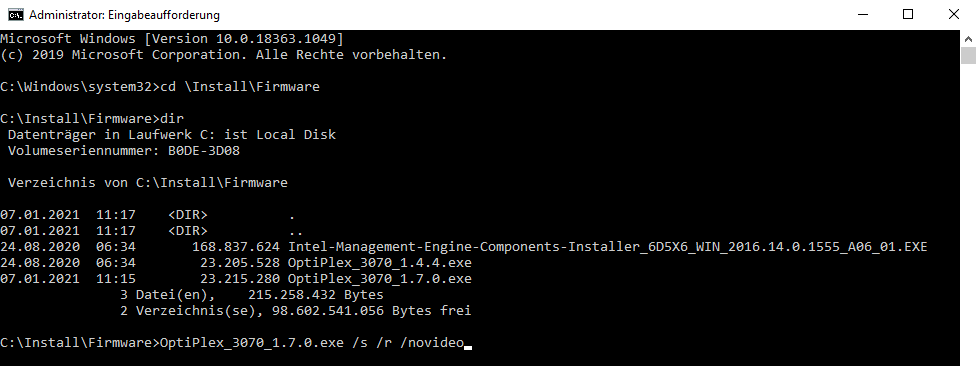This screenshot has width=977, height=366.
Task: Open the Command Prompt system menu icon
Action: coord(16,14)
